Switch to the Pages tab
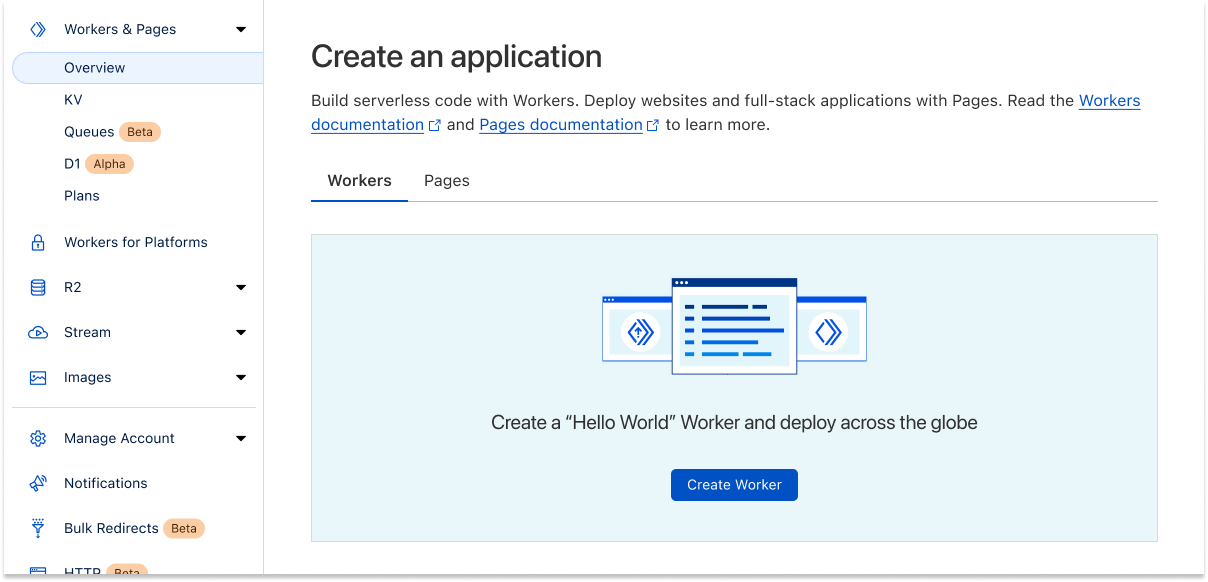The width and height of the screenshot is (1208, 582). click(x=446, y=181)
